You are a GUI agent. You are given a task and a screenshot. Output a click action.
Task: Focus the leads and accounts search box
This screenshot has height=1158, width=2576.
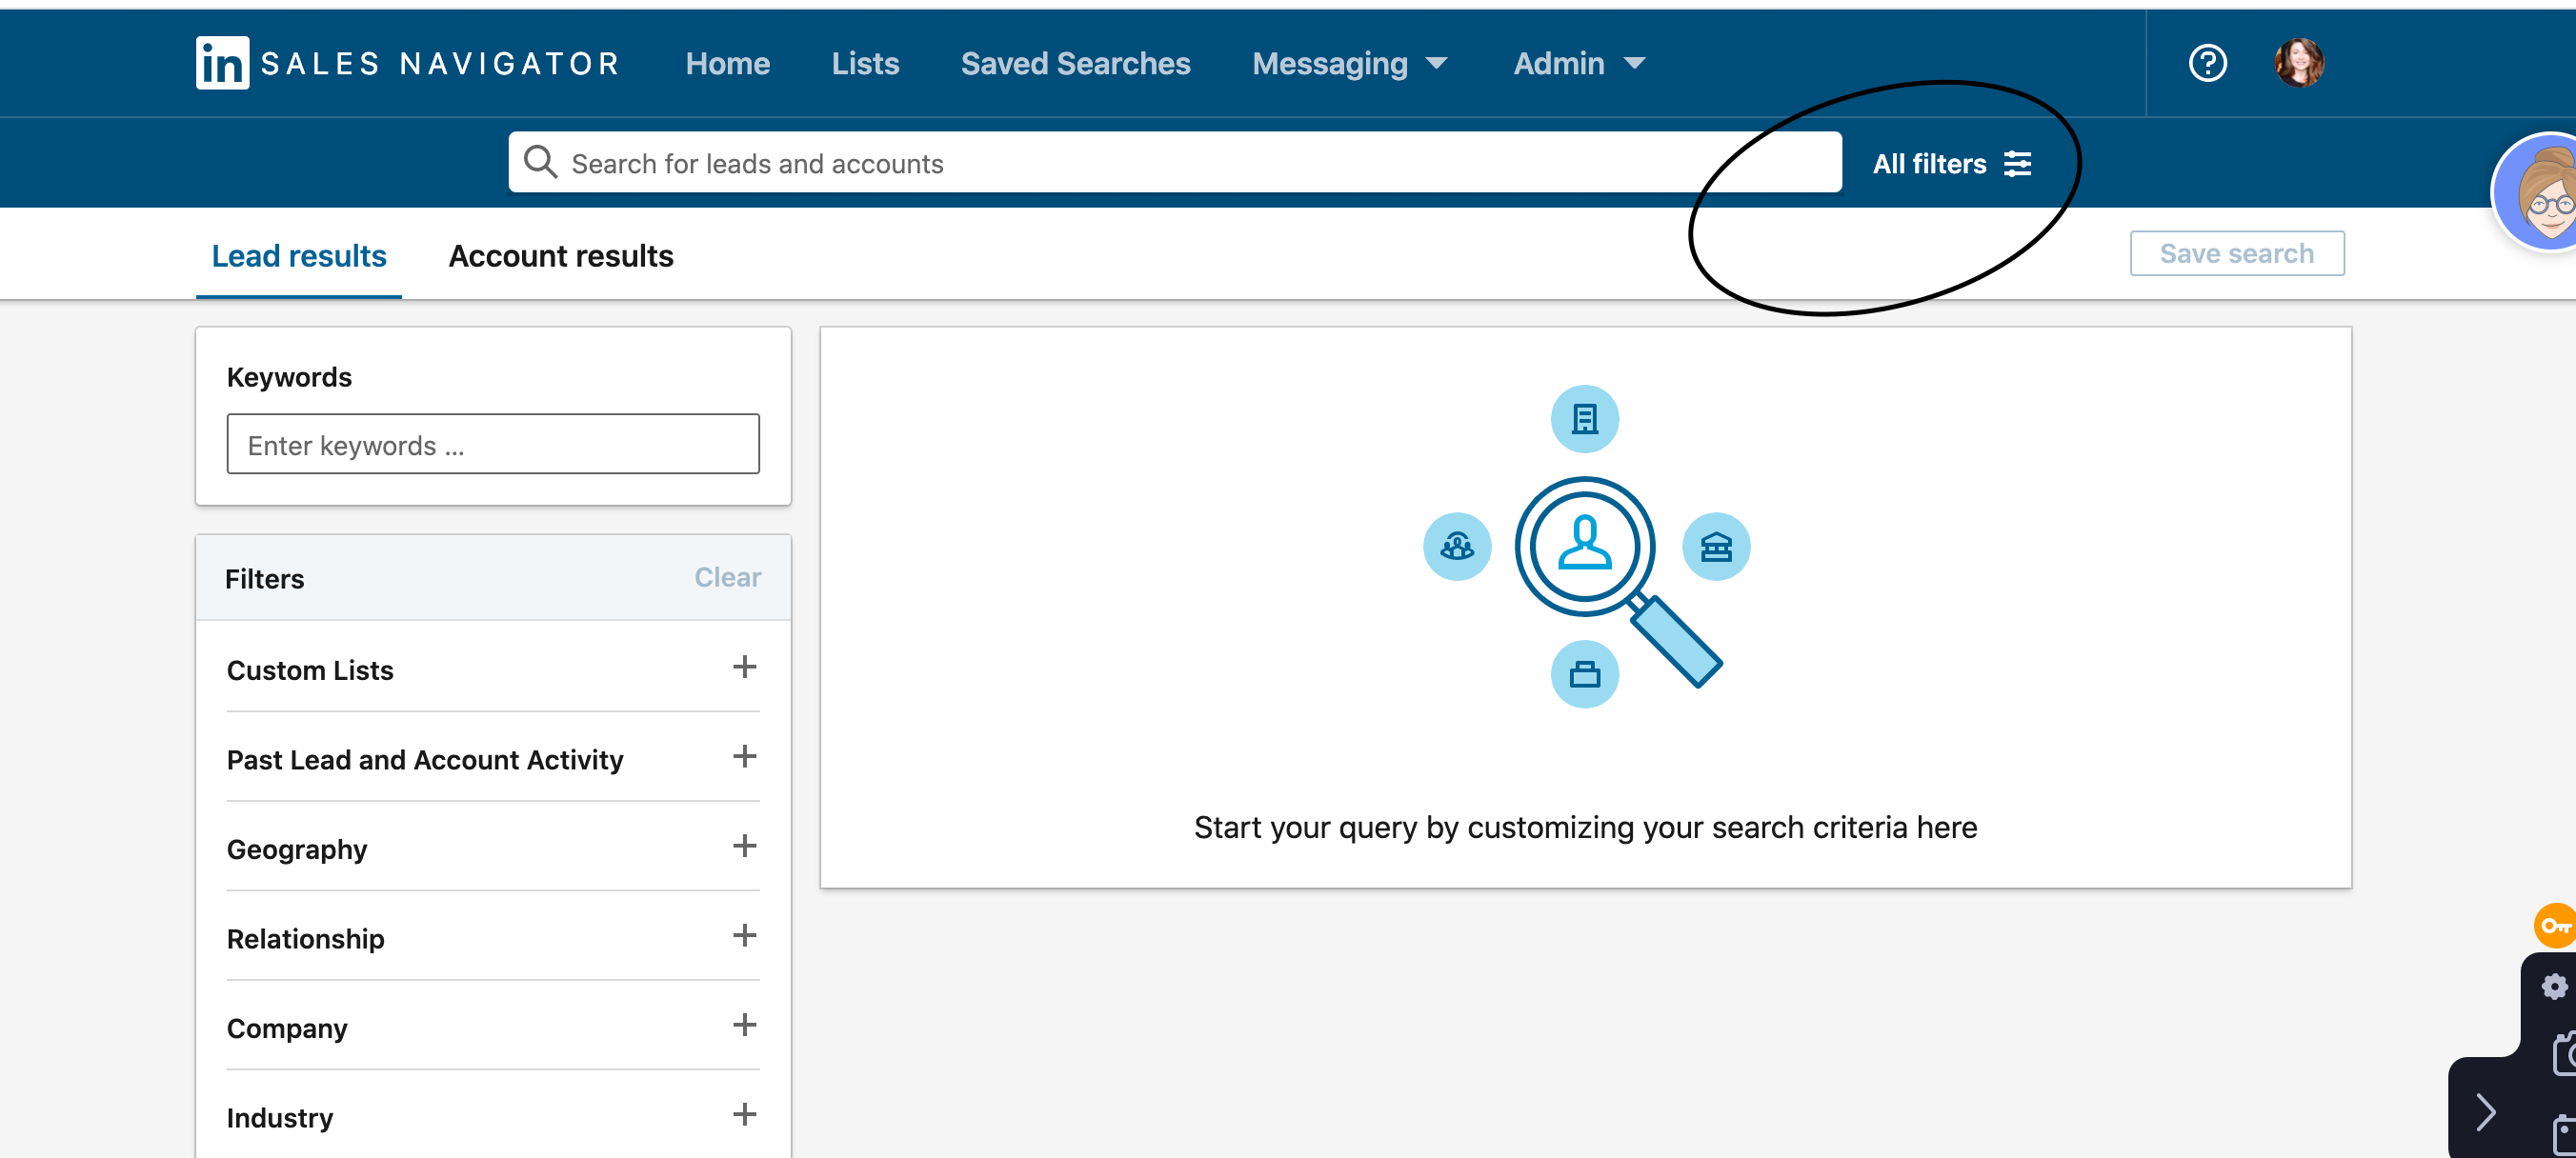tap(1175, 162)
